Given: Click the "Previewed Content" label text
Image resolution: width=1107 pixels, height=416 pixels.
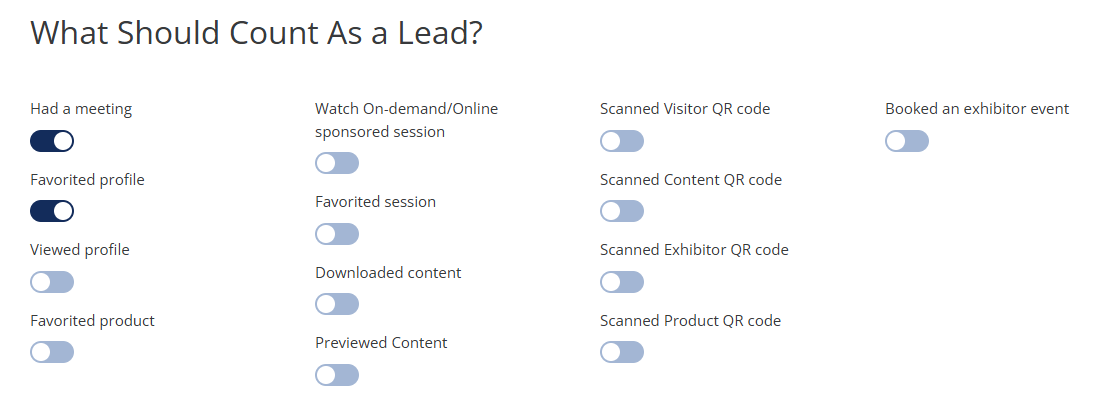Looking at the screenshot, I should [x=381, y=343].
